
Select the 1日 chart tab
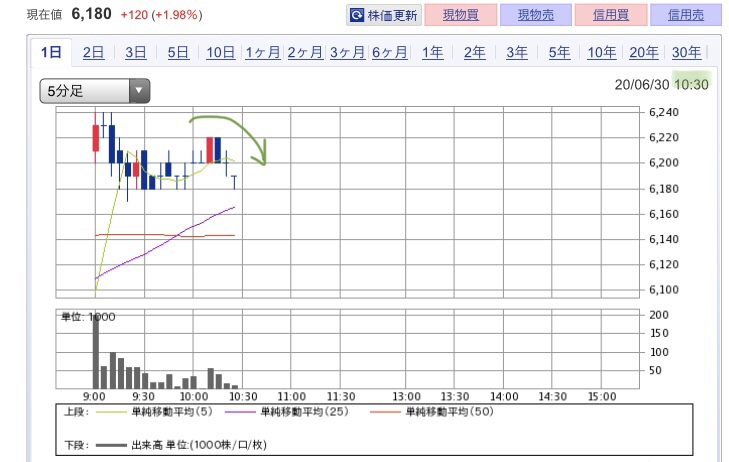pos(51,52)
